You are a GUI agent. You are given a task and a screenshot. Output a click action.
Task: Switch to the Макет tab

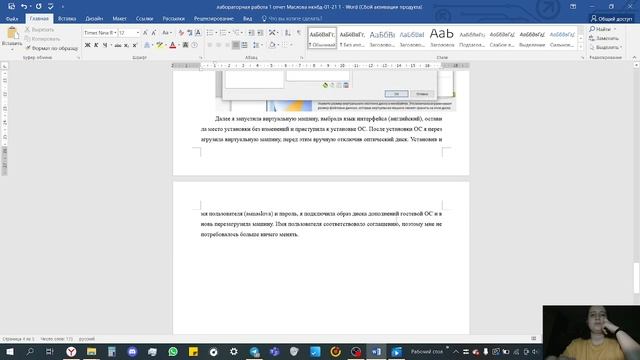[119, 18]
